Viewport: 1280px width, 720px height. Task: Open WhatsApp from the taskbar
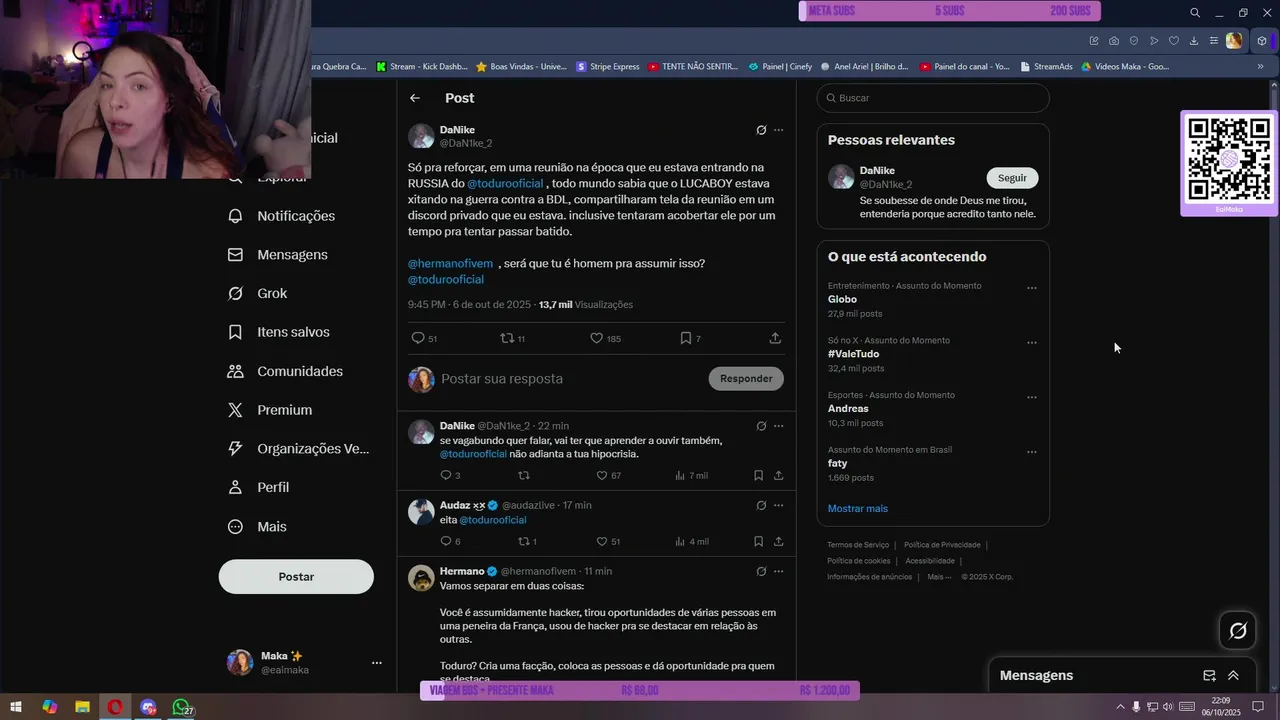181,707
